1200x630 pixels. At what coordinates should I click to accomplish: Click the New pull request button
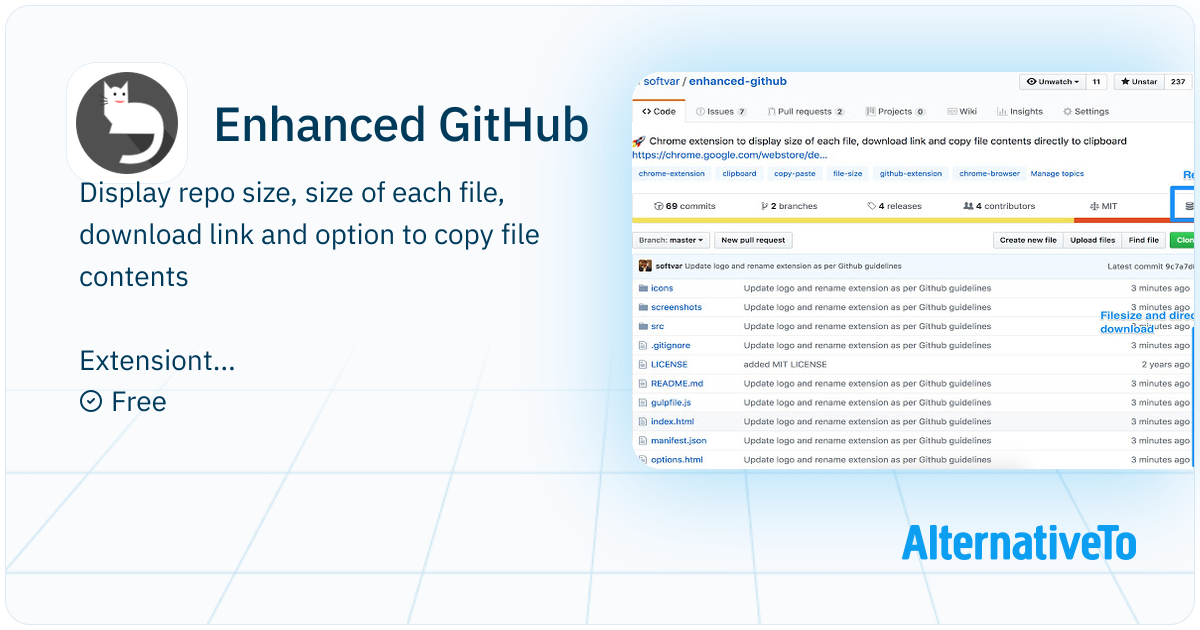point(755,240)
